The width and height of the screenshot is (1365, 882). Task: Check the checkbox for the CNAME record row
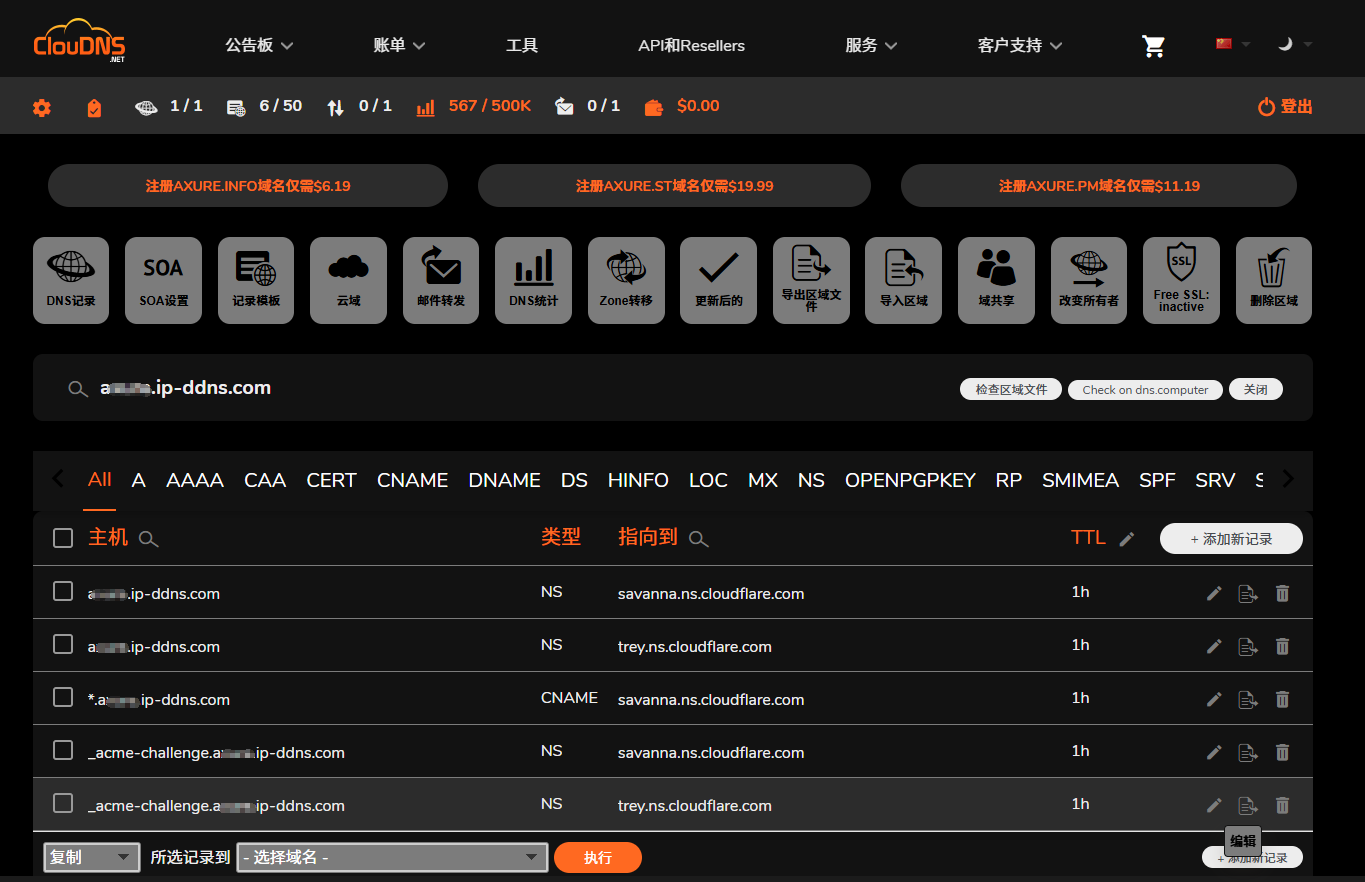(x=62, y=697)
